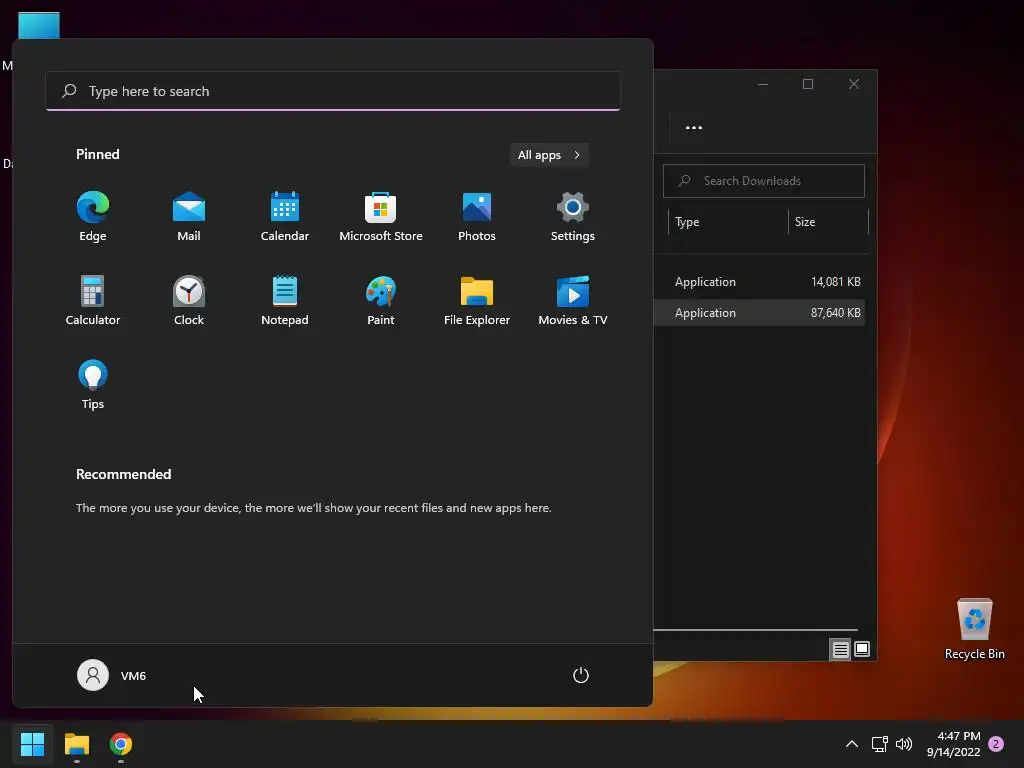Image resolution: width=1024 pixels, height=768 pixels.
Task: Open the Tips app
Action: pyautogui.click(x=93, y=385)
